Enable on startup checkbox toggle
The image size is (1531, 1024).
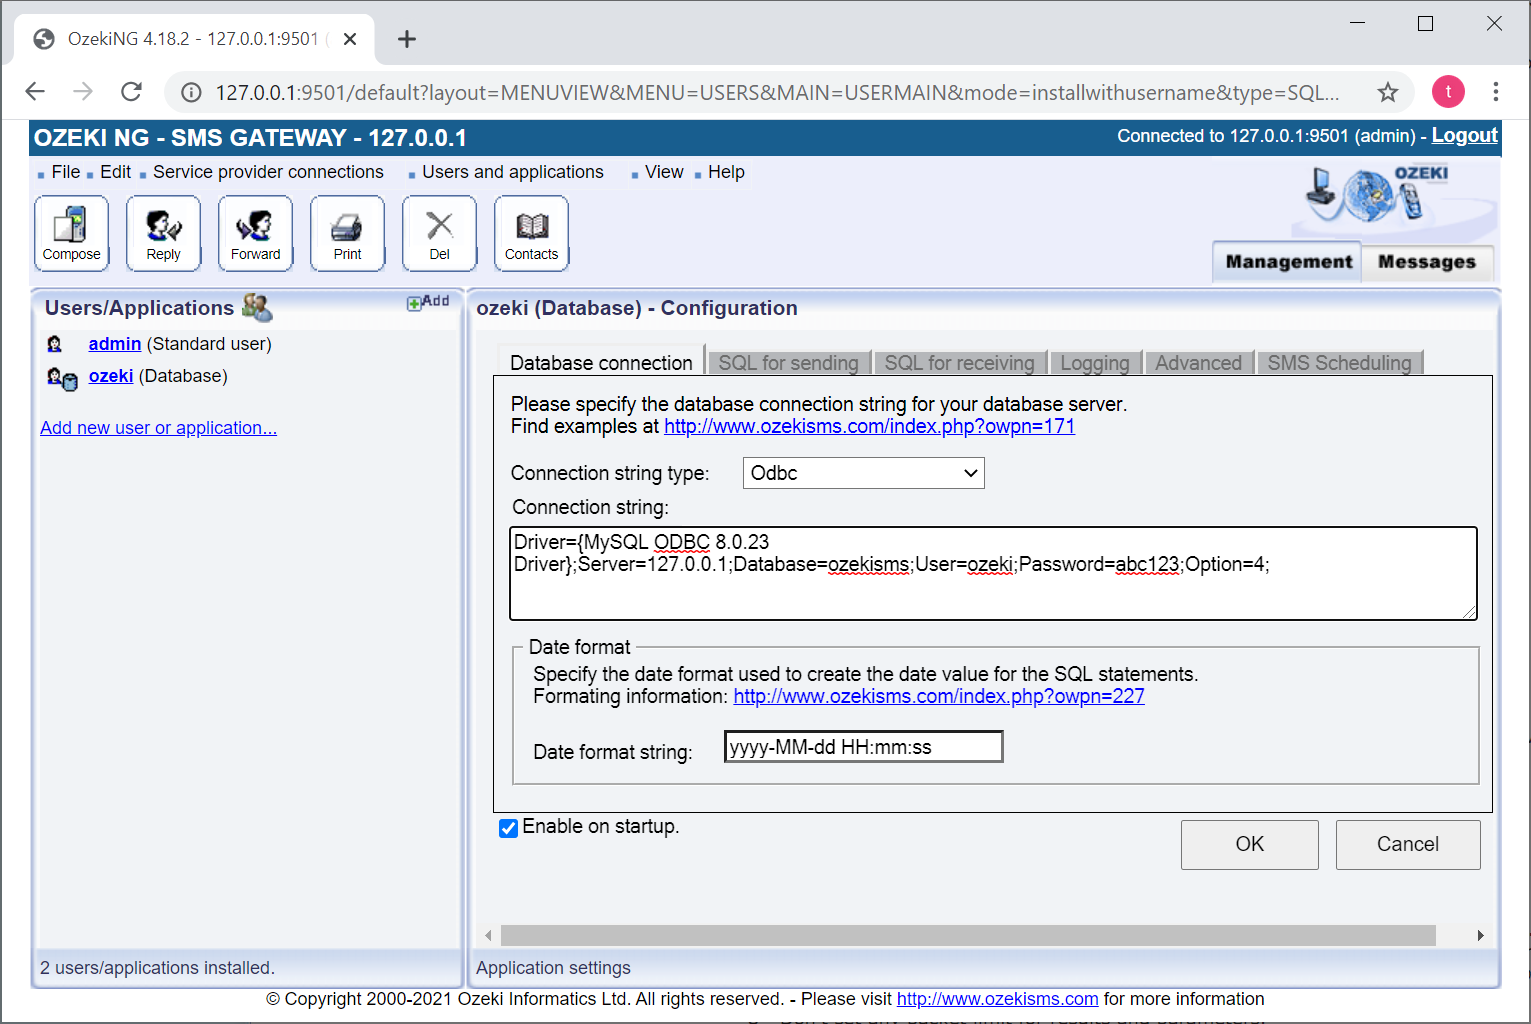[508, 828]
